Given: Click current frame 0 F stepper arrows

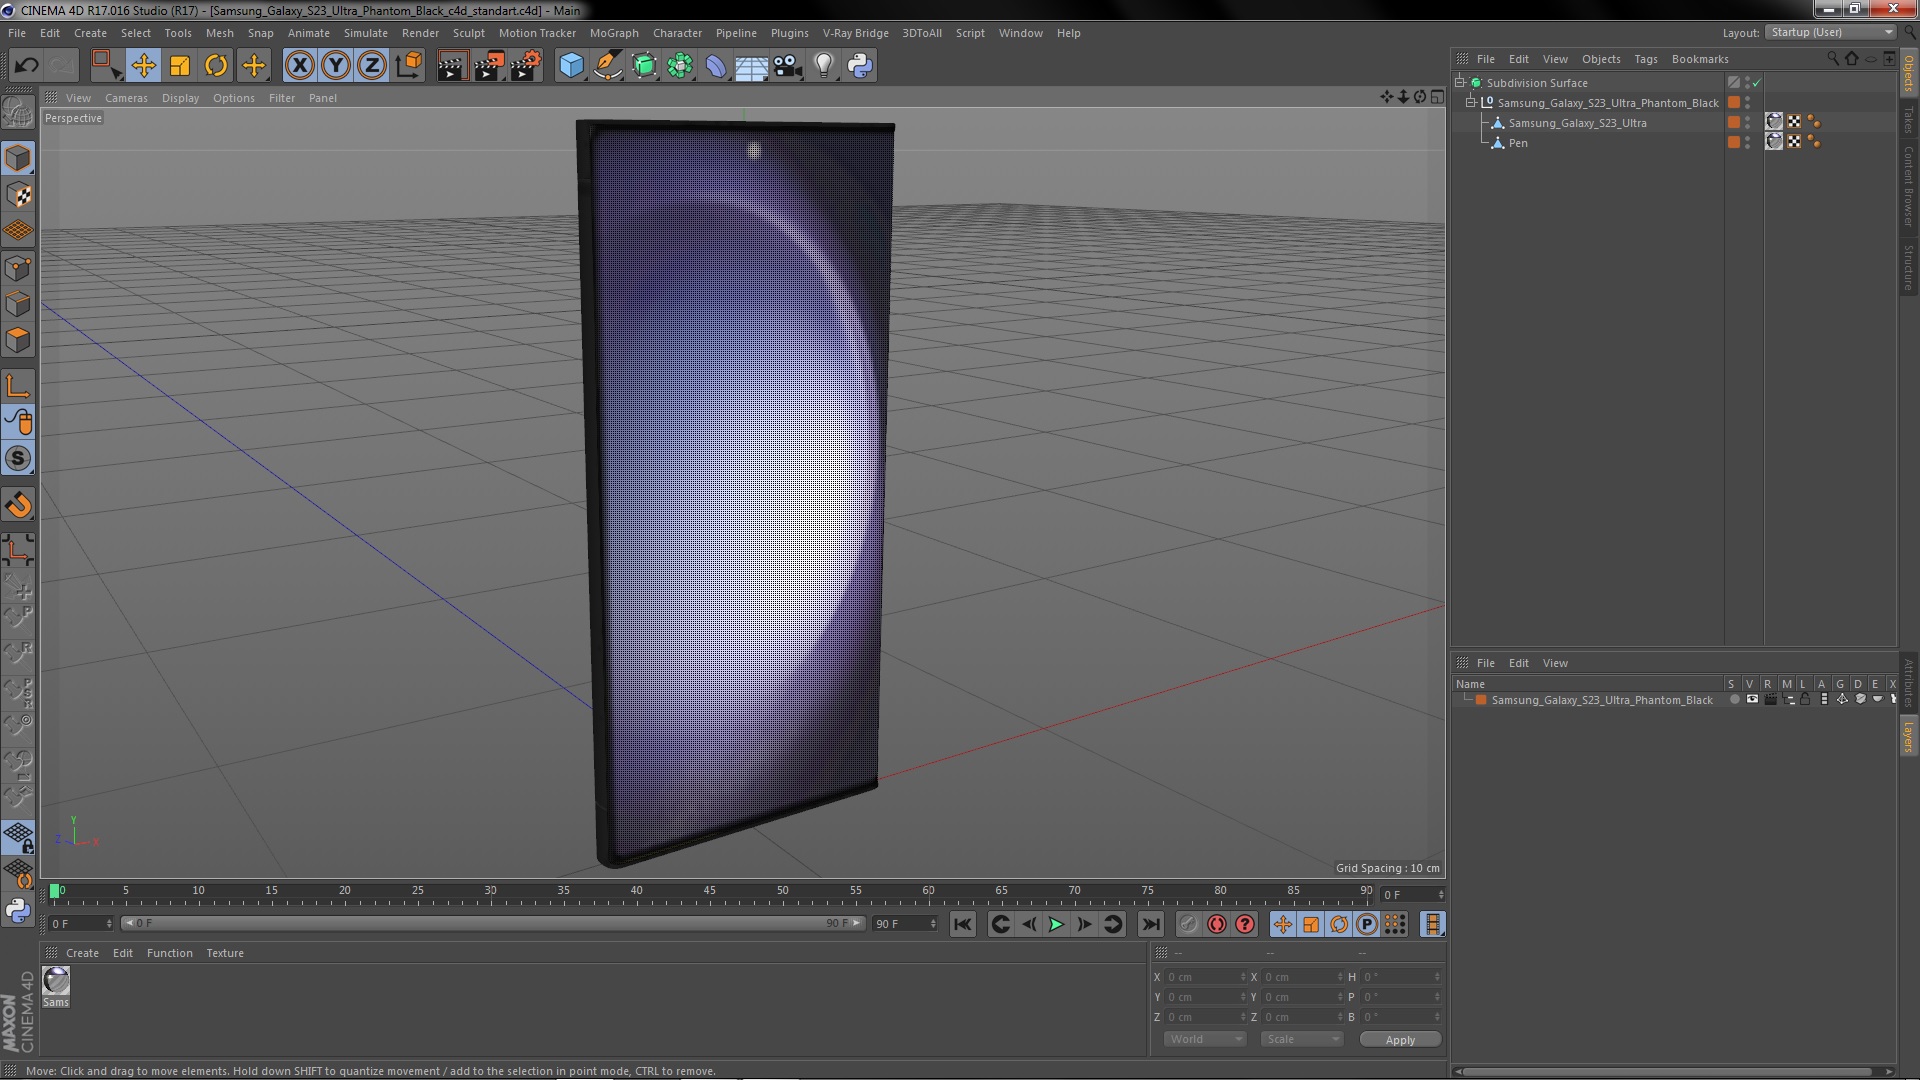Looking at the screenshot, I should (x=109, y=924).
